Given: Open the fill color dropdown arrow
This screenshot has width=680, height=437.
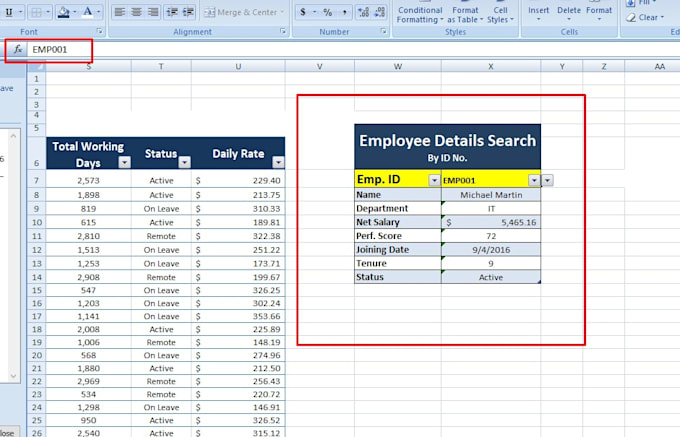Looking at the screenshot, I should coord(75,12).
